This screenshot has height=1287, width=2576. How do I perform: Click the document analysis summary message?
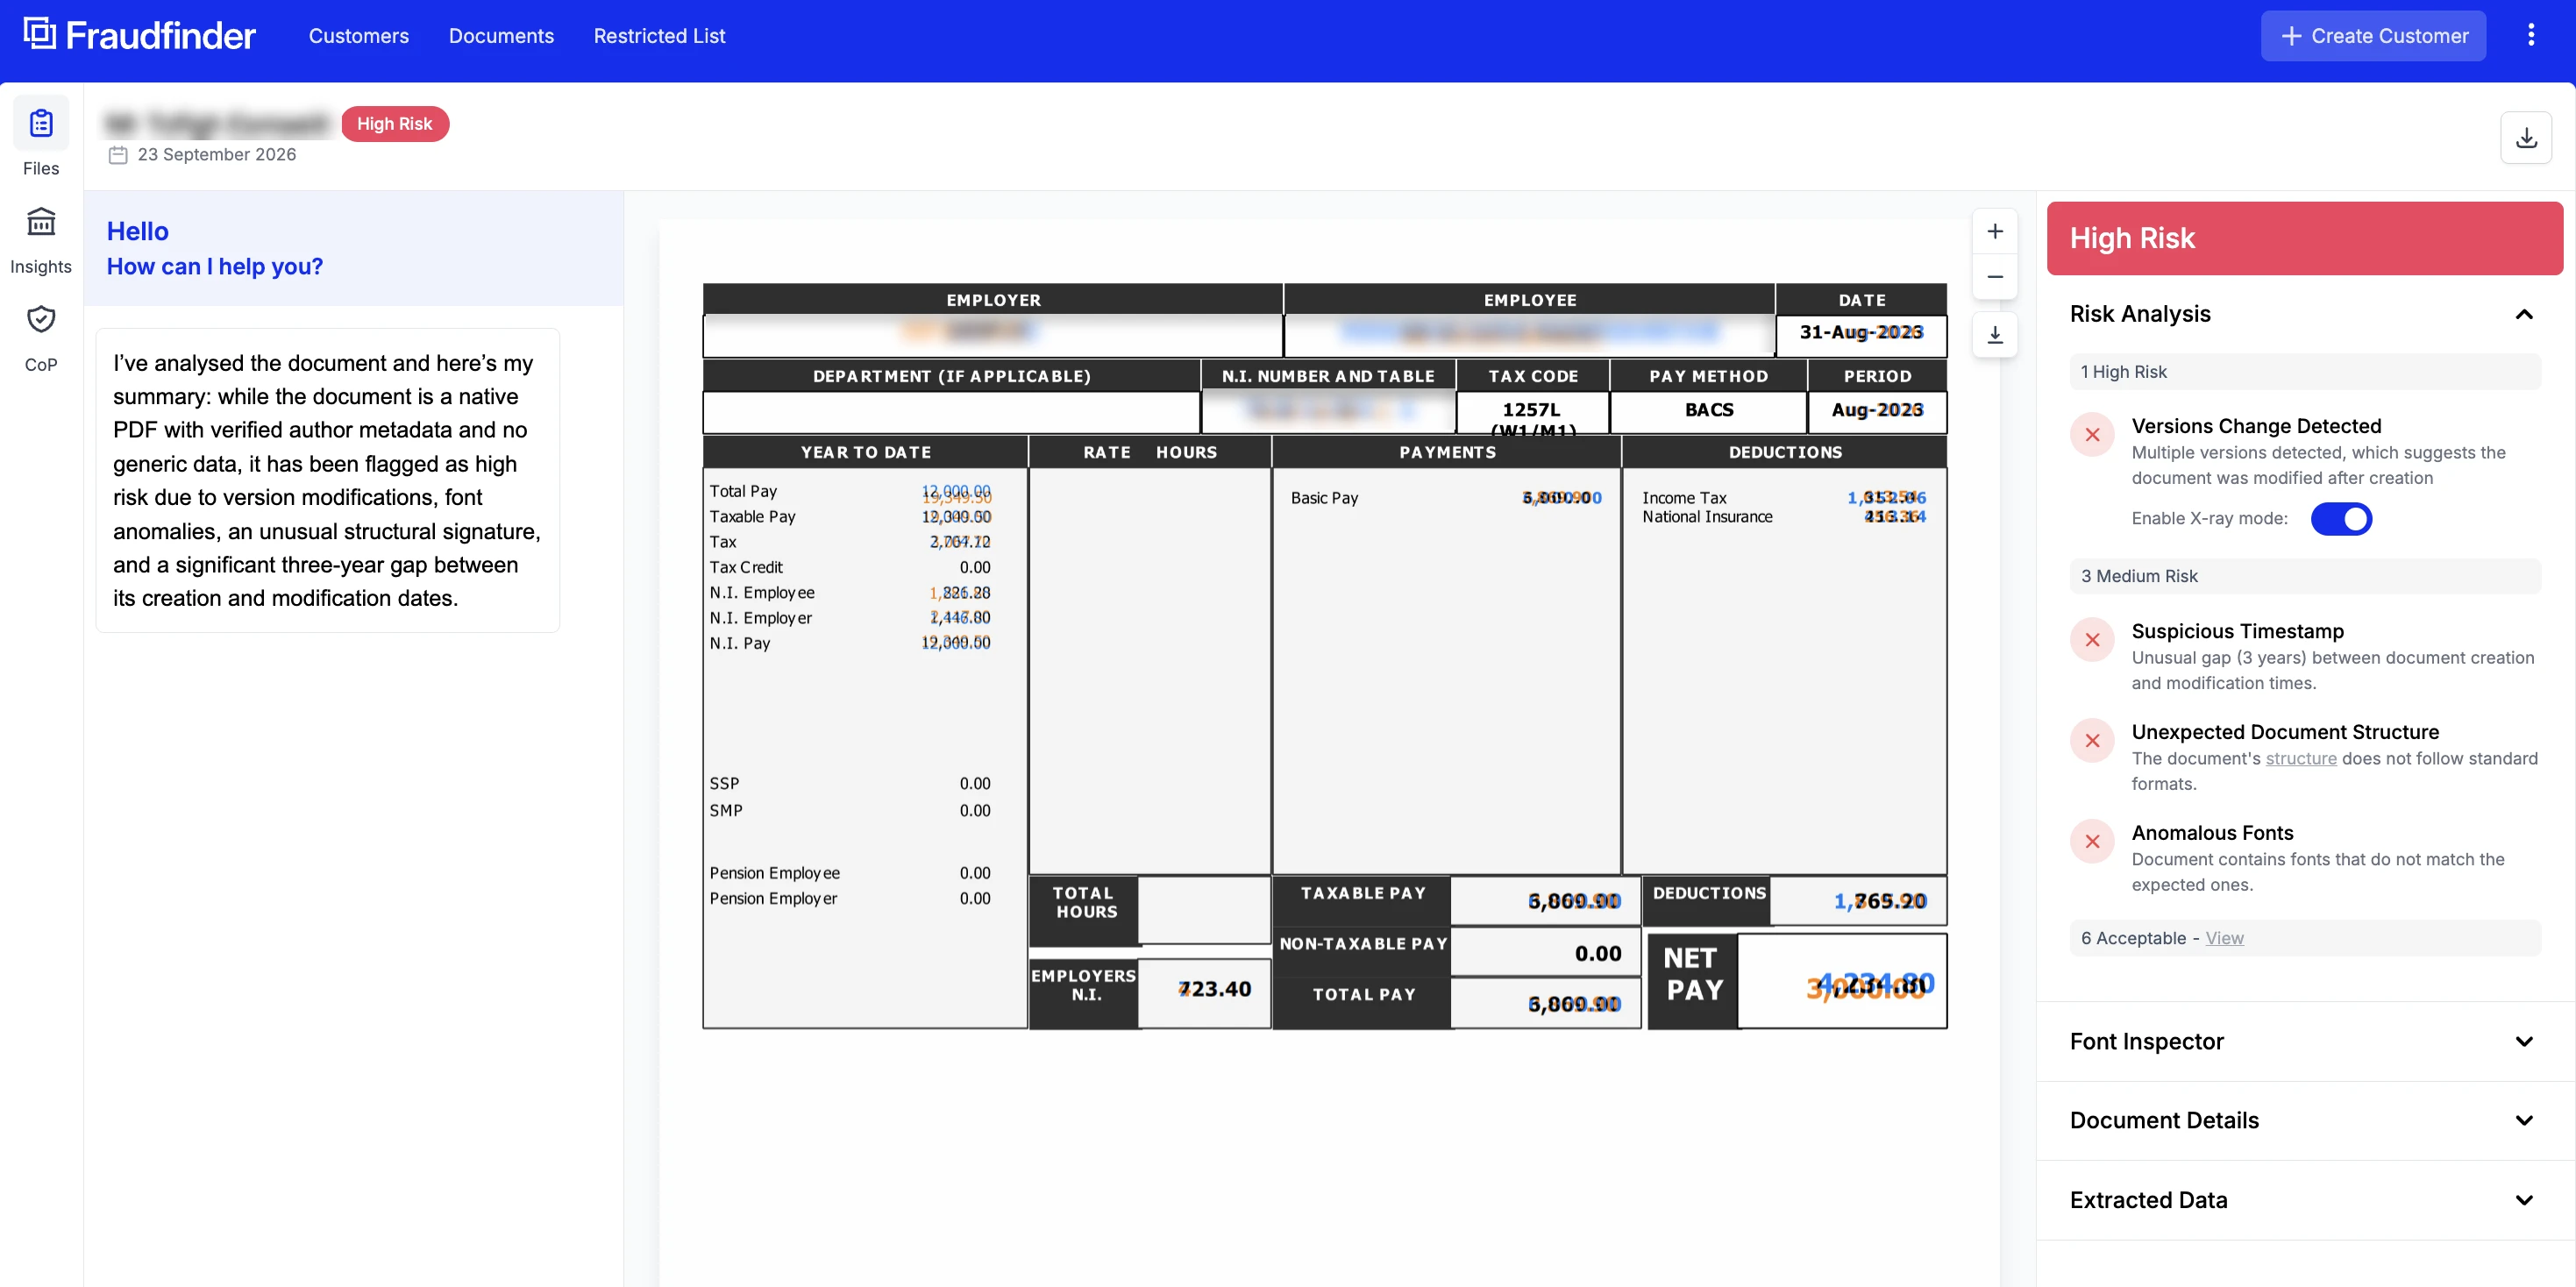327,480
